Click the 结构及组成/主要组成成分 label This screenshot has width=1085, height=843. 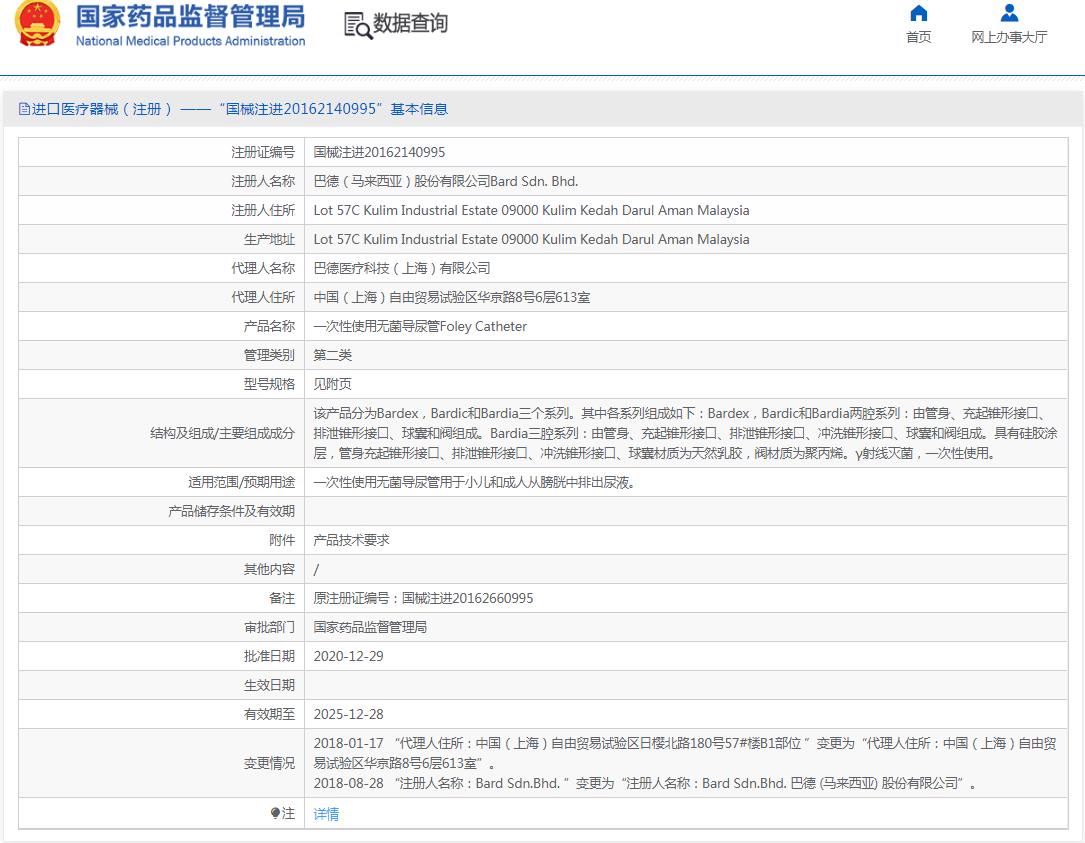[x=223, y=433]
